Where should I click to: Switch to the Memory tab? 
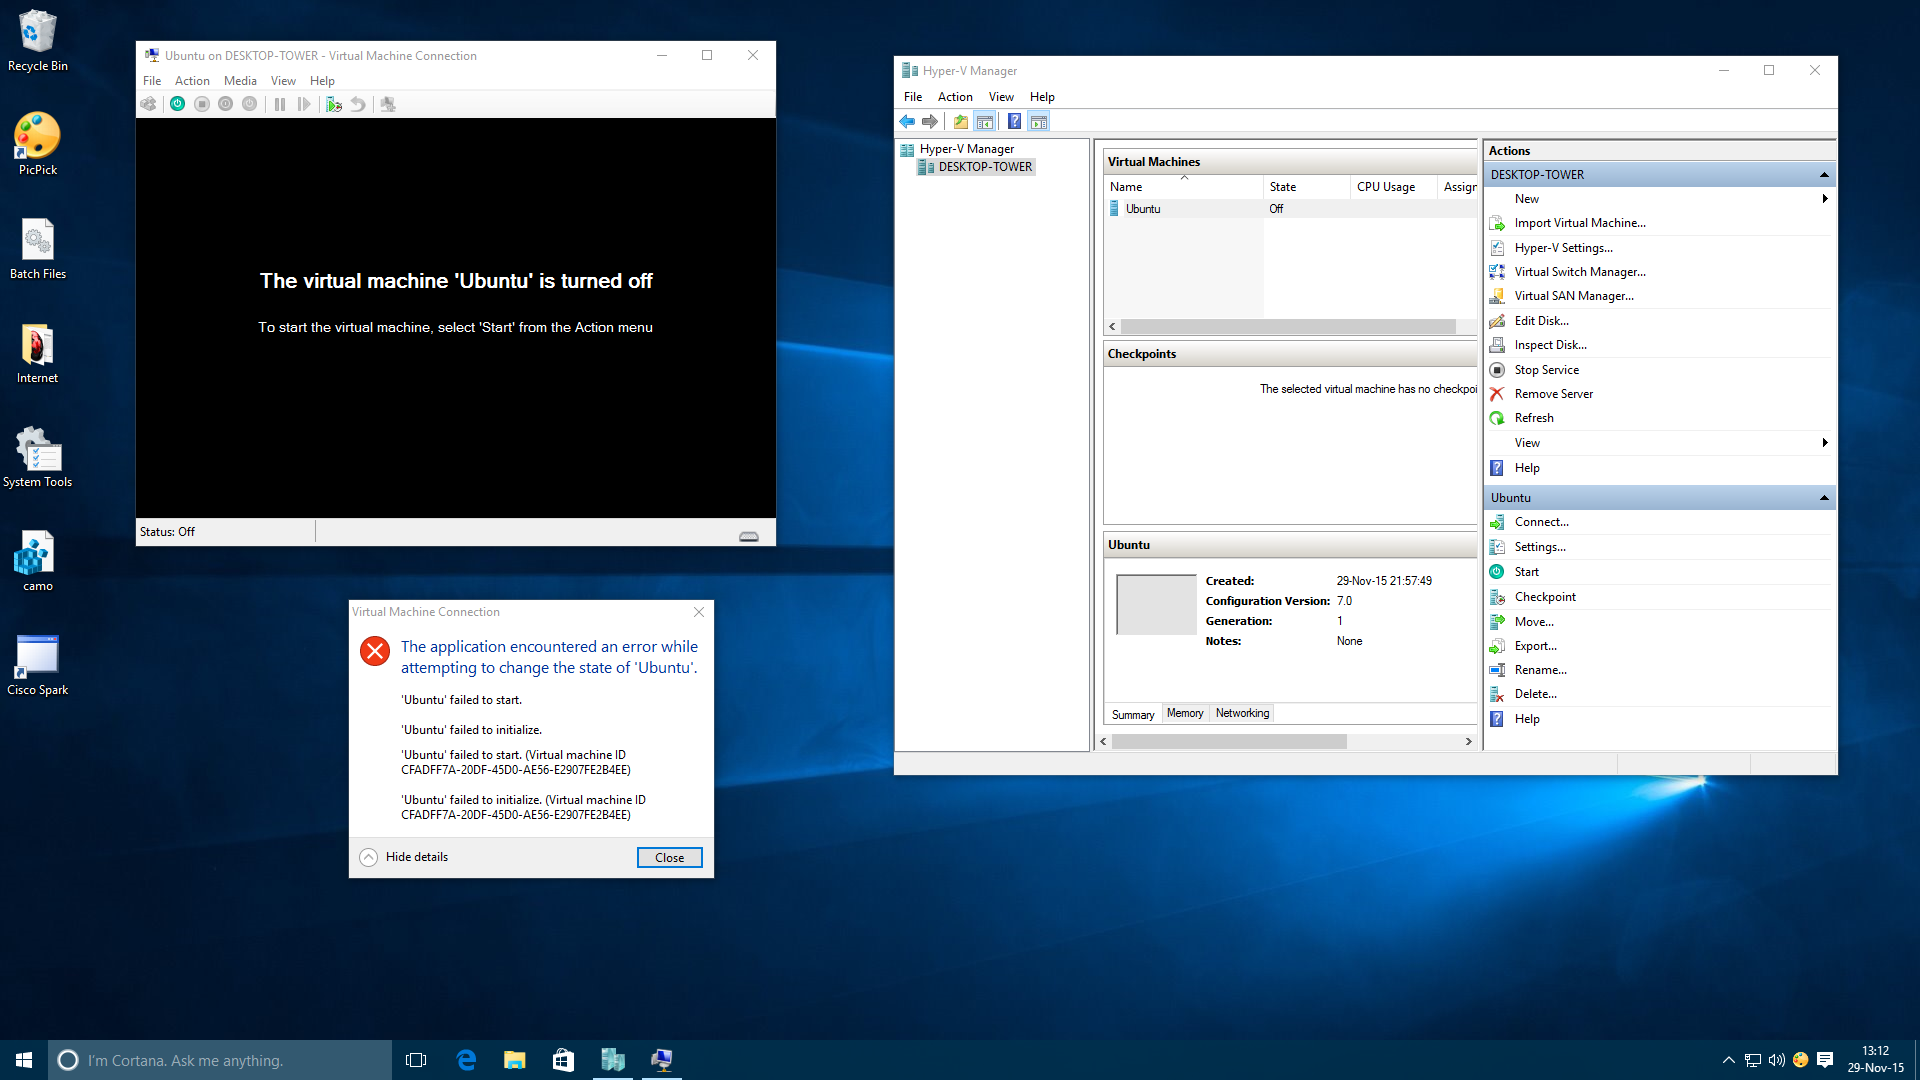(1185, 713)
